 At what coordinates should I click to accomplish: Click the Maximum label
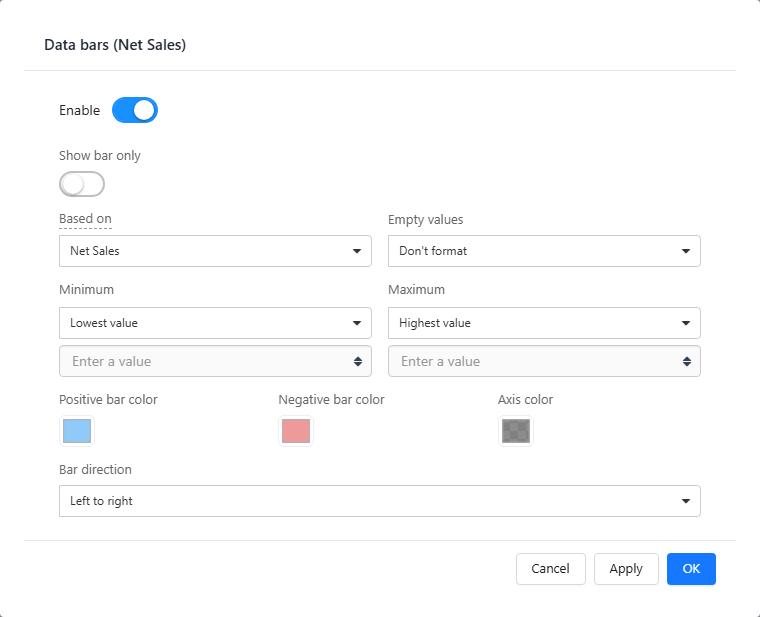416,289
